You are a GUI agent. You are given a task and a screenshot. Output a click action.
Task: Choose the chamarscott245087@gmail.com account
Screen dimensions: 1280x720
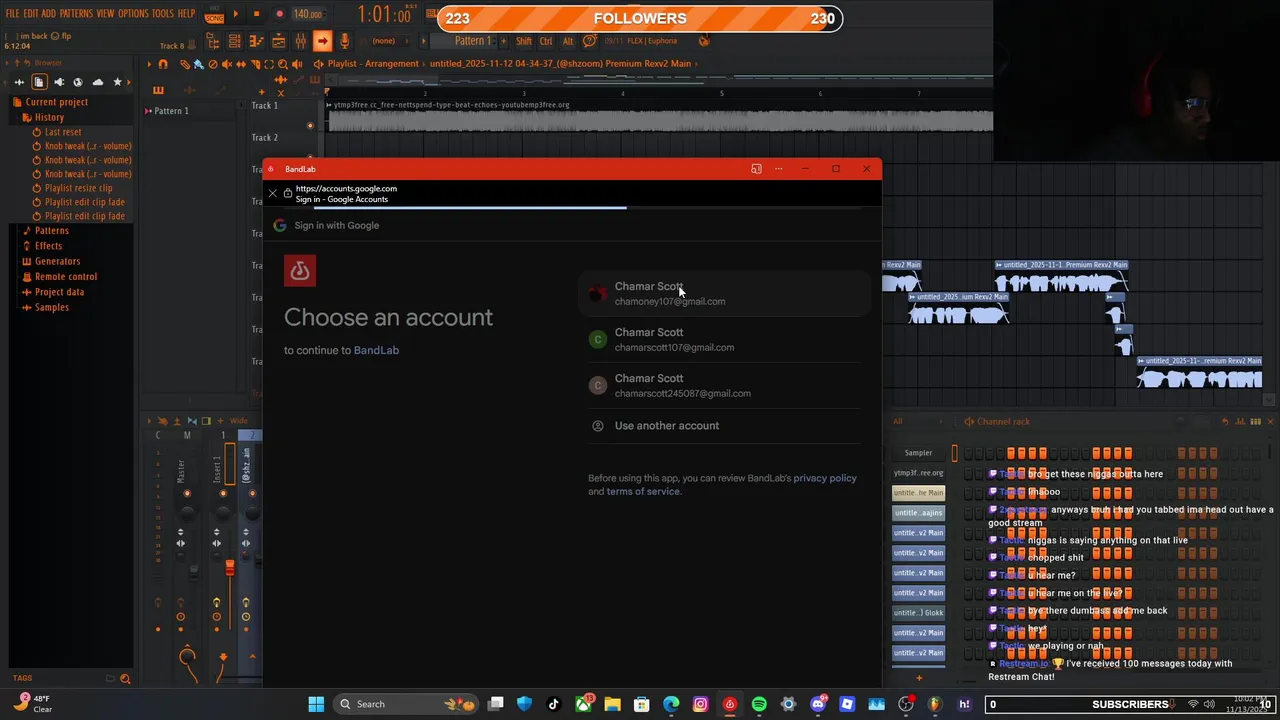pos(724,385)
